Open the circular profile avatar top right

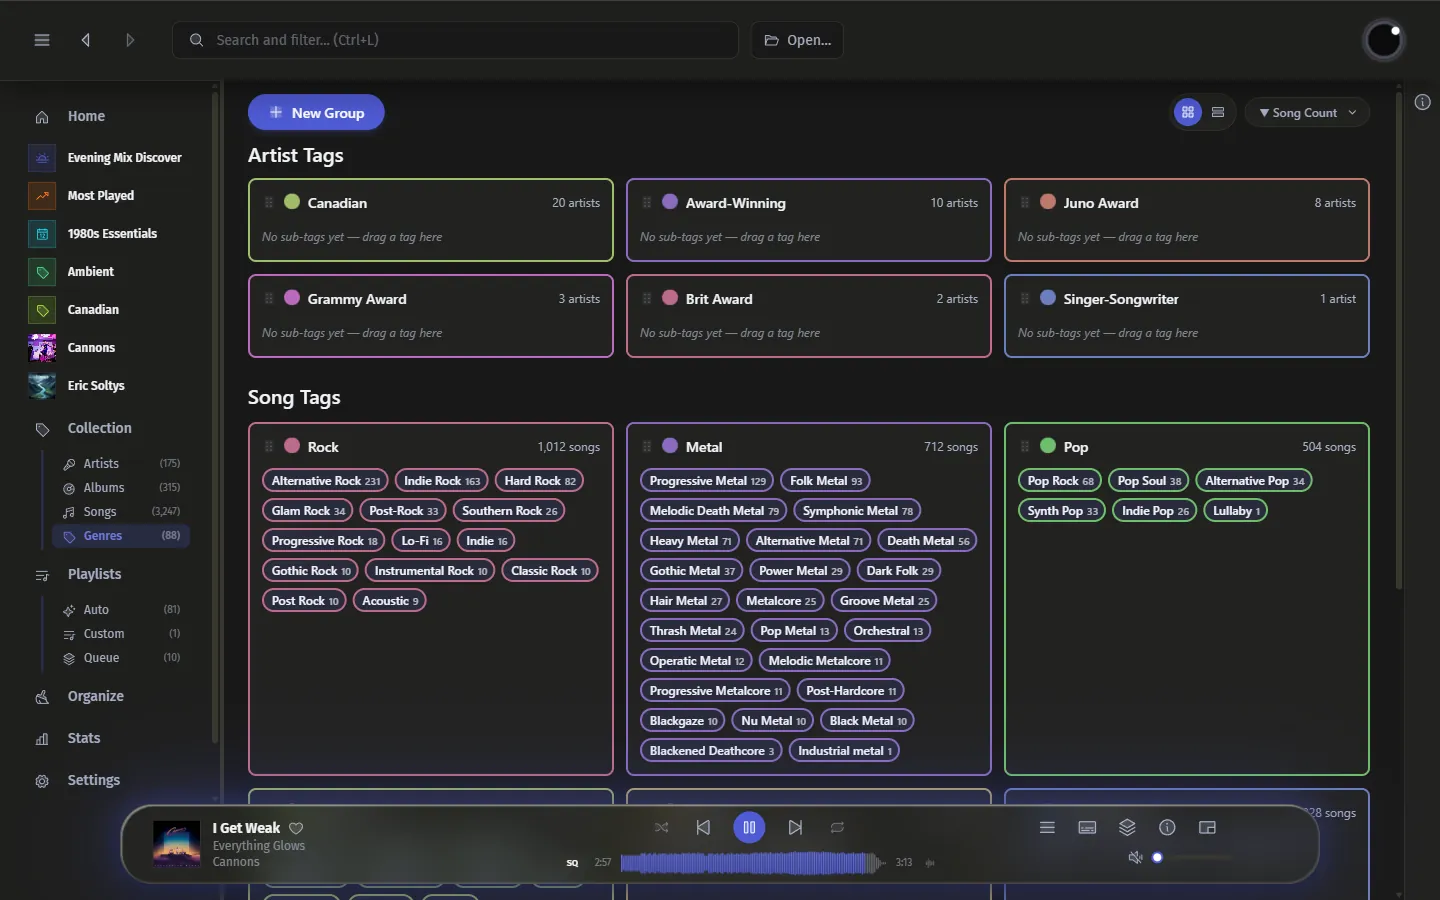pyautogui.click(x=1384, y=40)
